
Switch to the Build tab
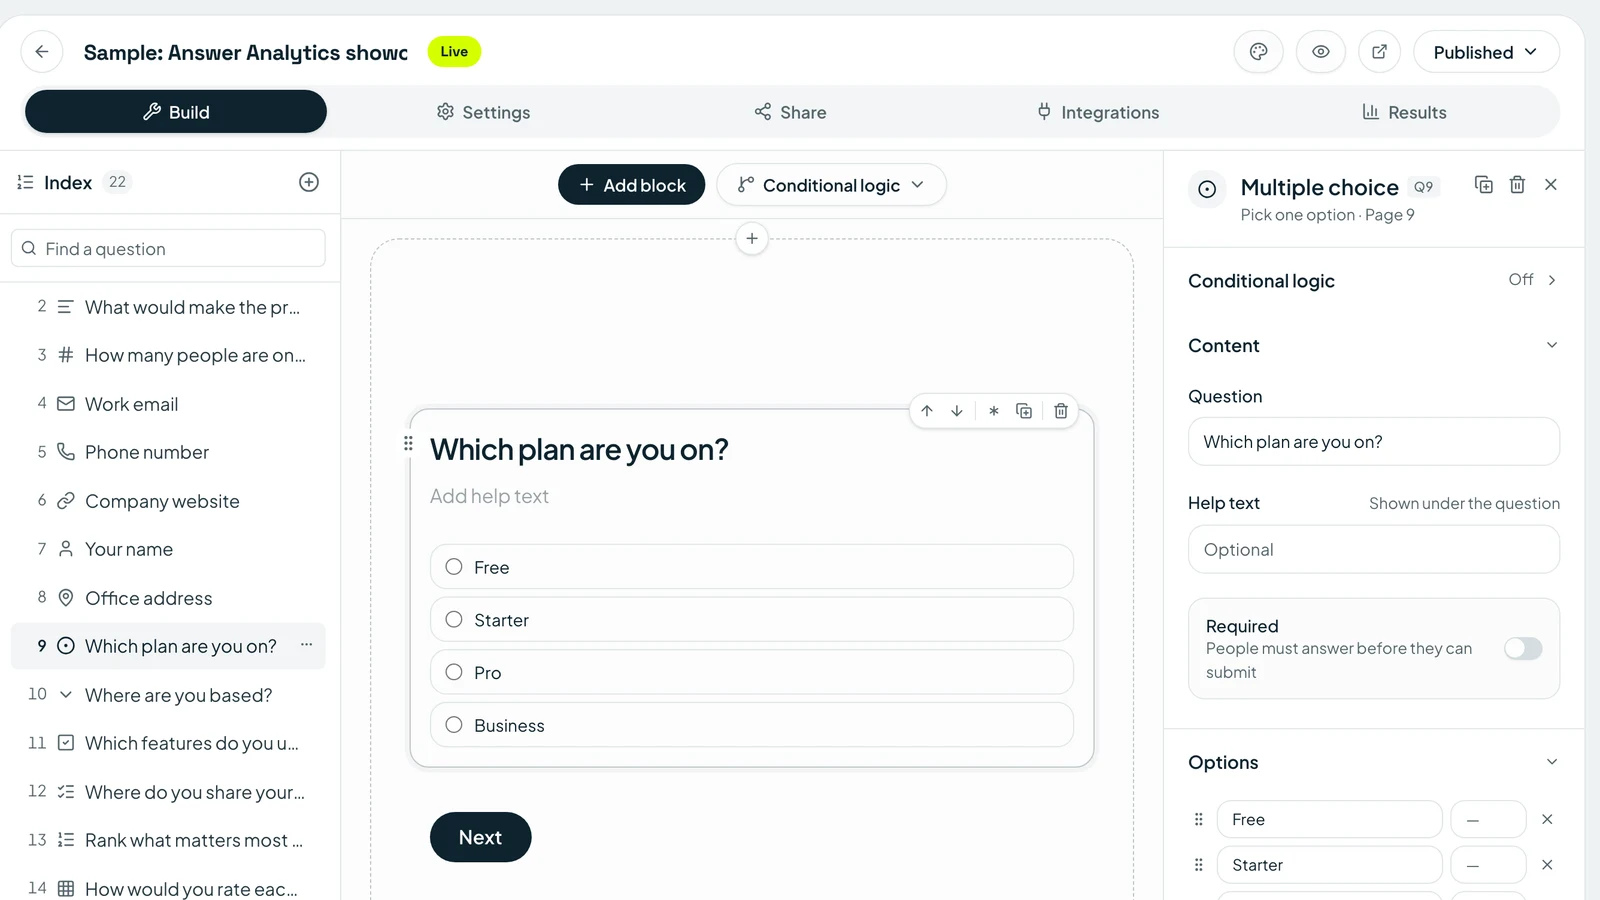(x=176, y=112)
